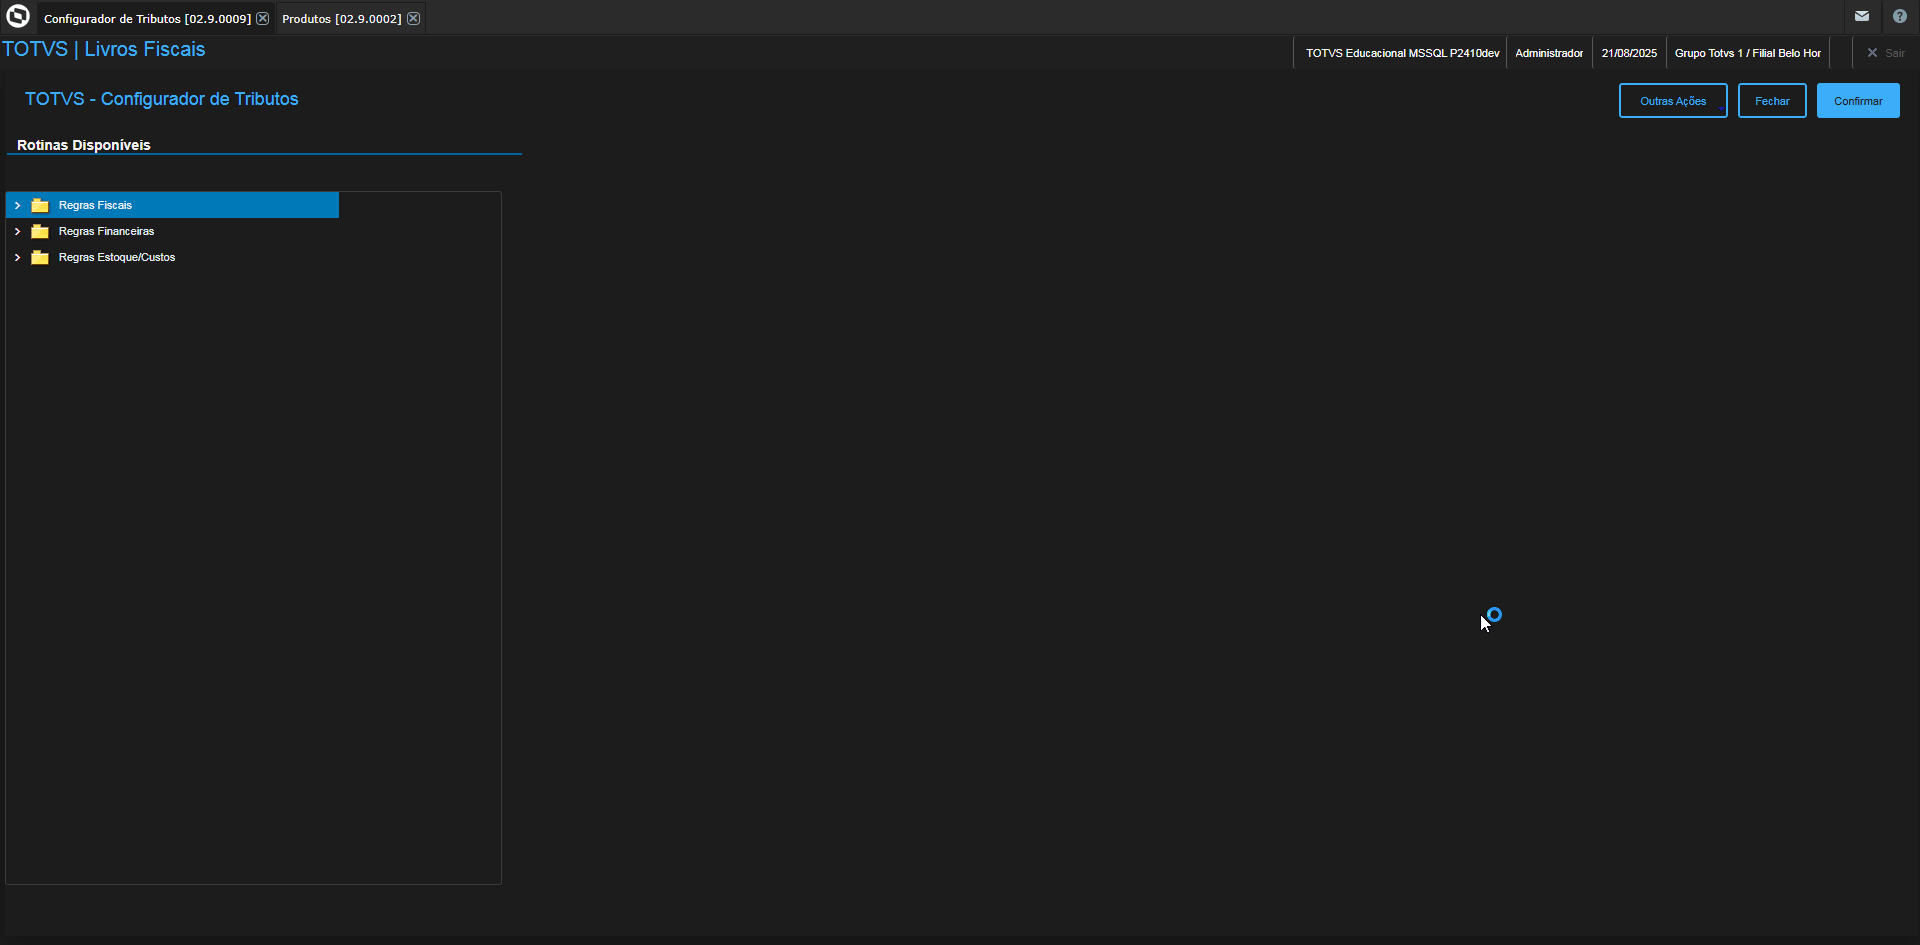Click the TOTVS Educacional MSSQL P2410dev environment

[1402, 53]
